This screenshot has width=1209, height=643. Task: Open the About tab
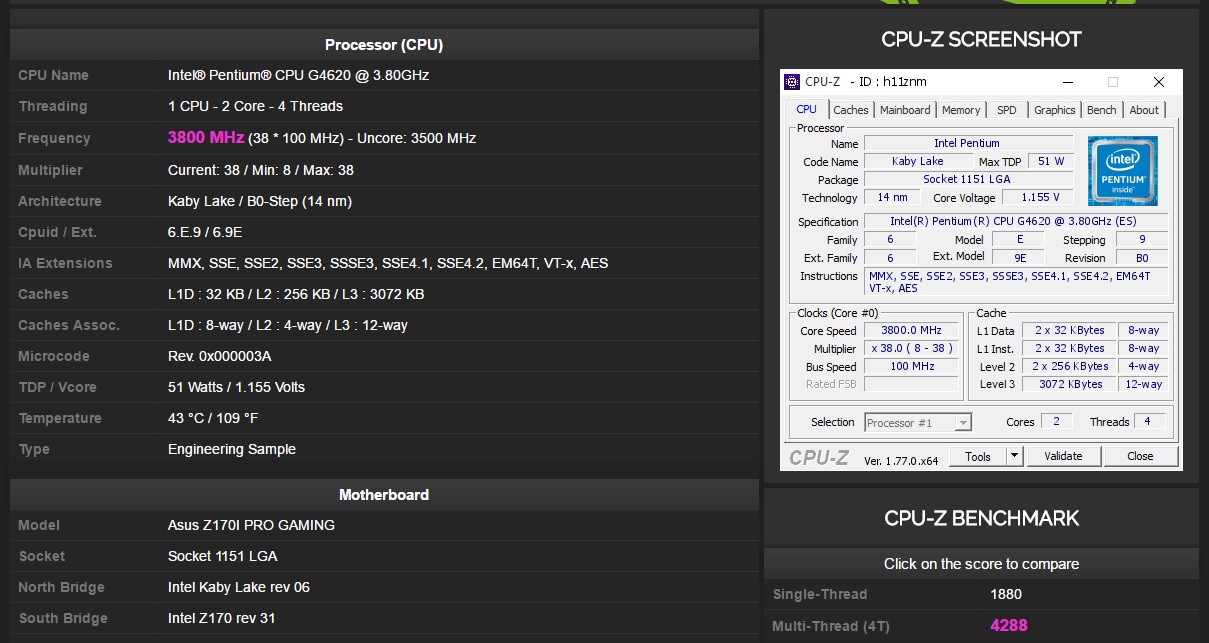point(1144,110)
